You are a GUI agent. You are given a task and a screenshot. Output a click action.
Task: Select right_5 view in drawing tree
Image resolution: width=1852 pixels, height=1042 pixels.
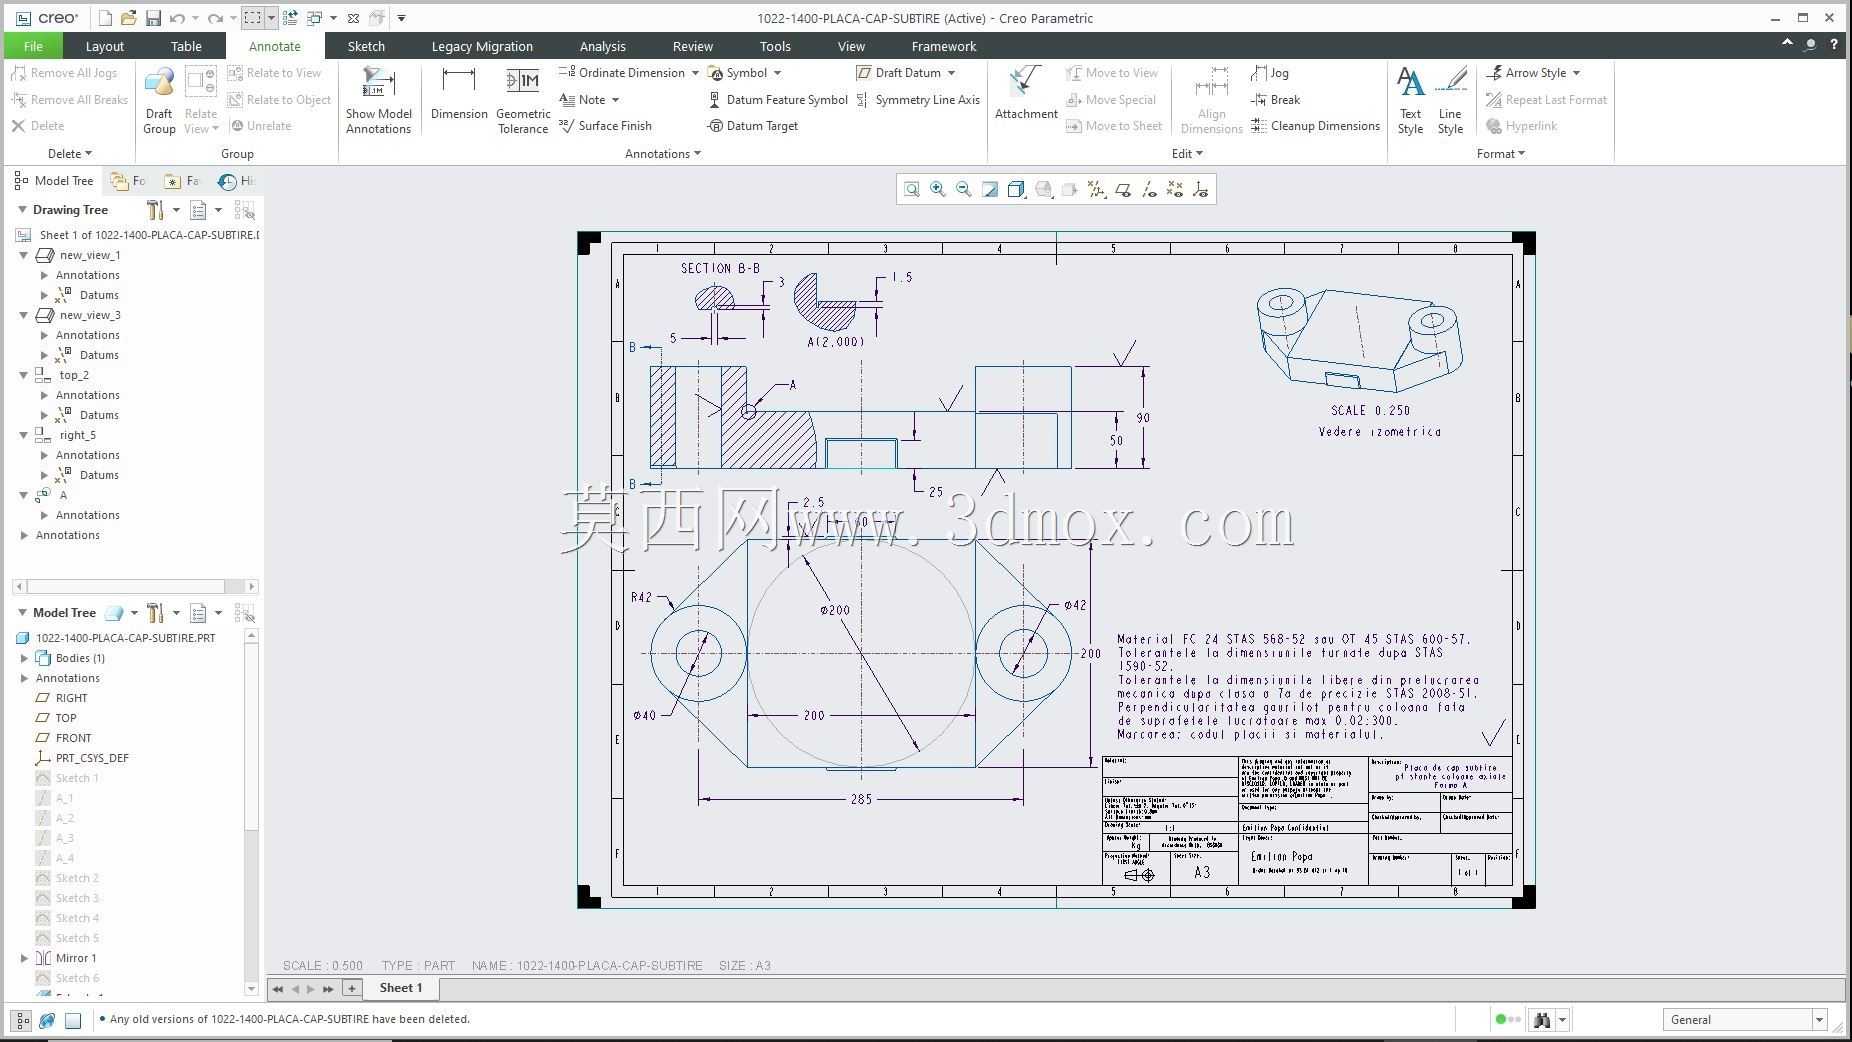78,435
